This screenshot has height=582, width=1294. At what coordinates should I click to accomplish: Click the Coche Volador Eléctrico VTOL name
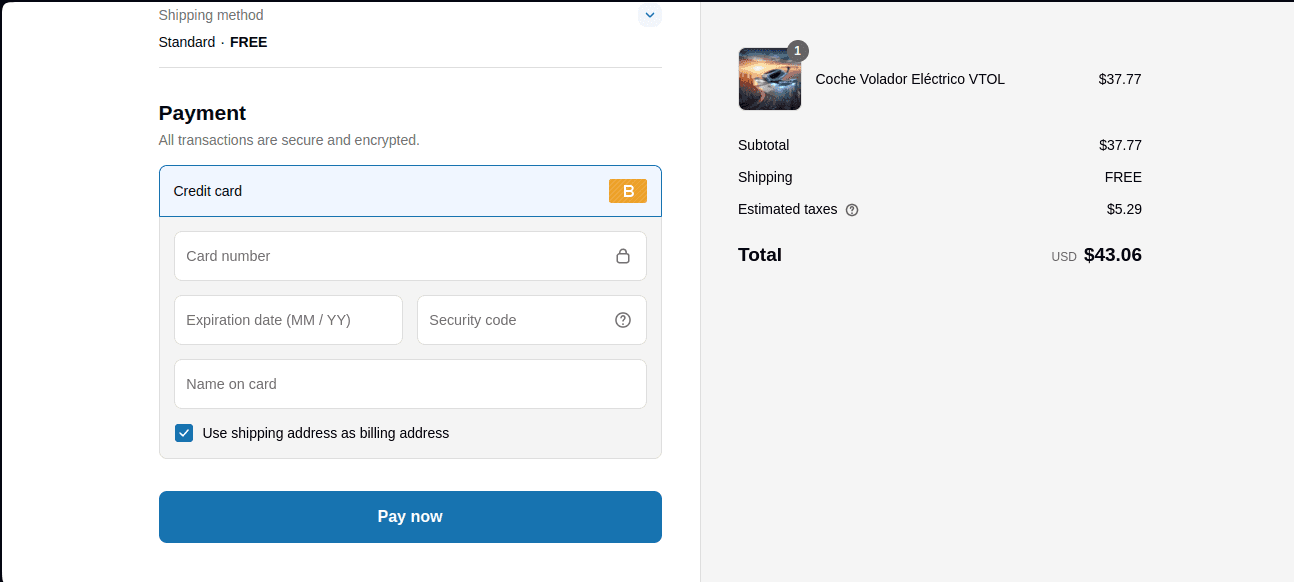tap(910, 79)
